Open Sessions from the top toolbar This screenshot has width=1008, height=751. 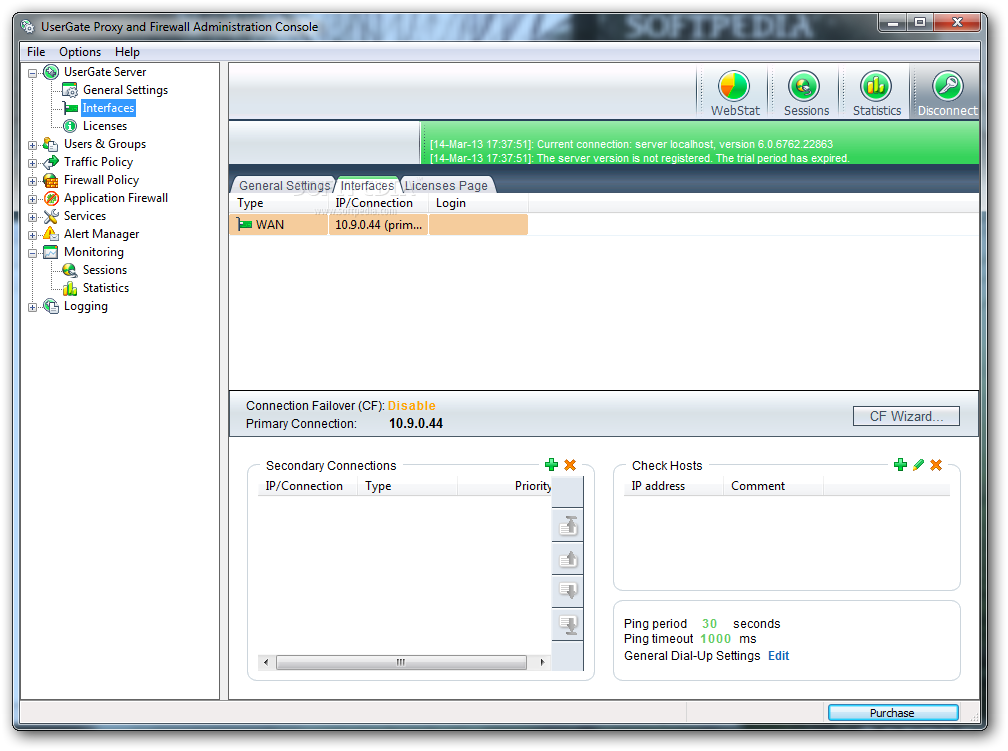click(806, 93)
